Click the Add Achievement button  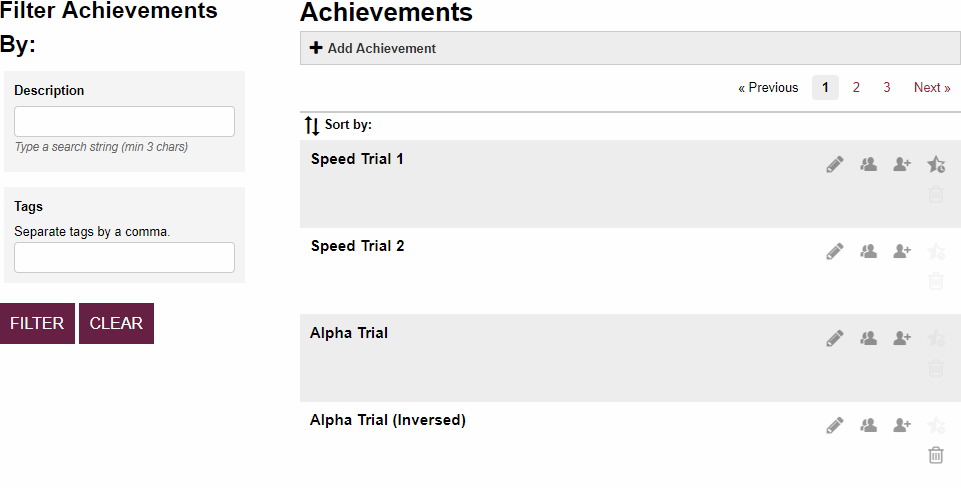[373, 48]
